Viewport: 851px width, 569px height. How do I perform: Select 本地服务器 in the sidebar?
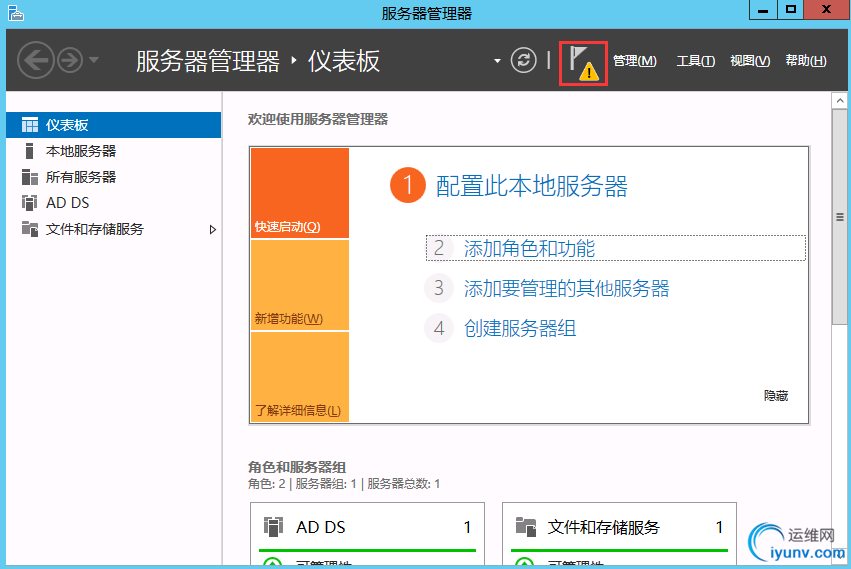(113, 151)
